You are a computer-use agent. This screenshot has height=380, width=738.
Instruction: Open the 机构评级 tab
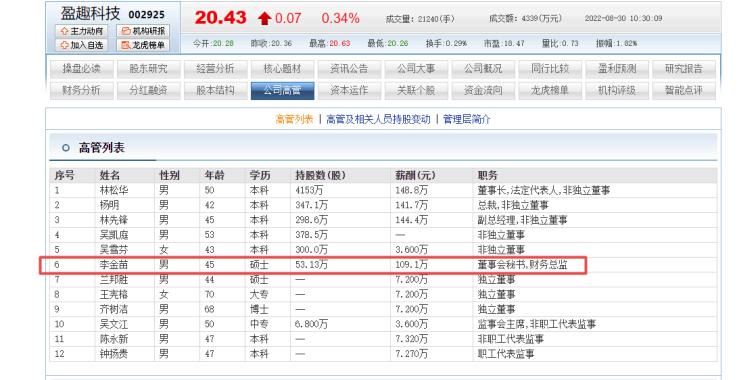617,90
